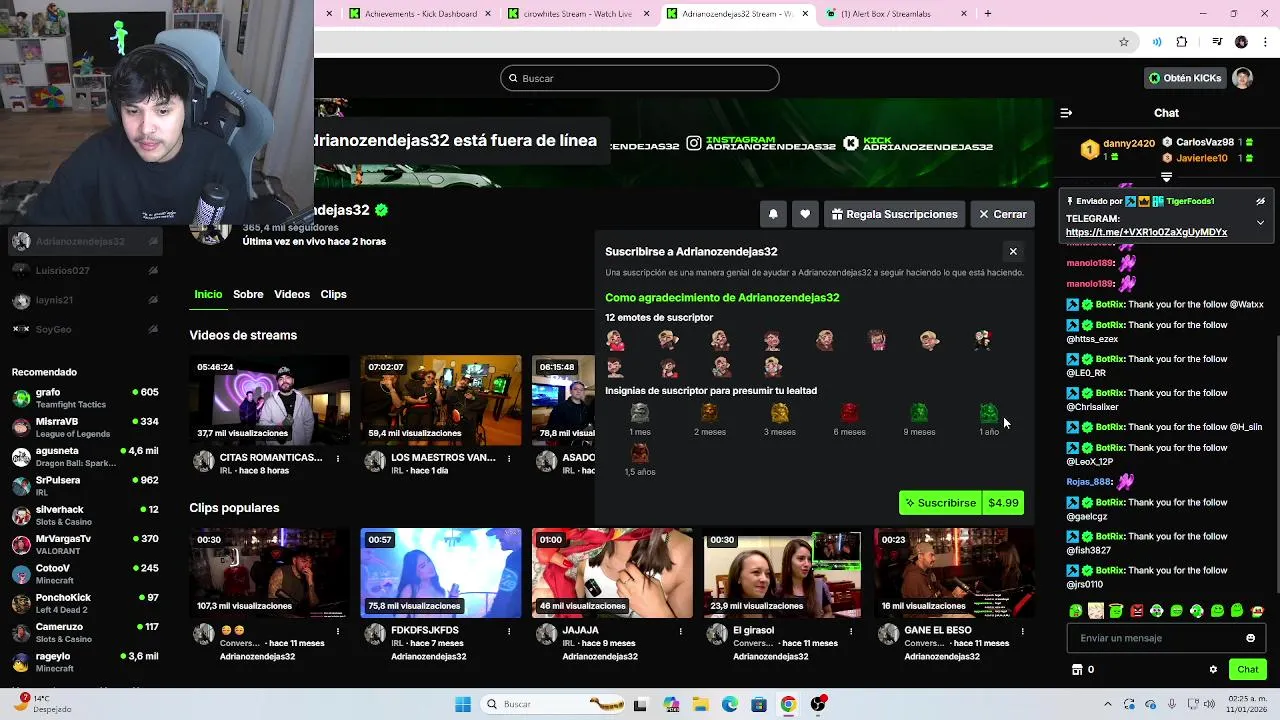The image size is (1280, 720).
Task: Open followed channel Luisrios027
Action: pos(85,271)
